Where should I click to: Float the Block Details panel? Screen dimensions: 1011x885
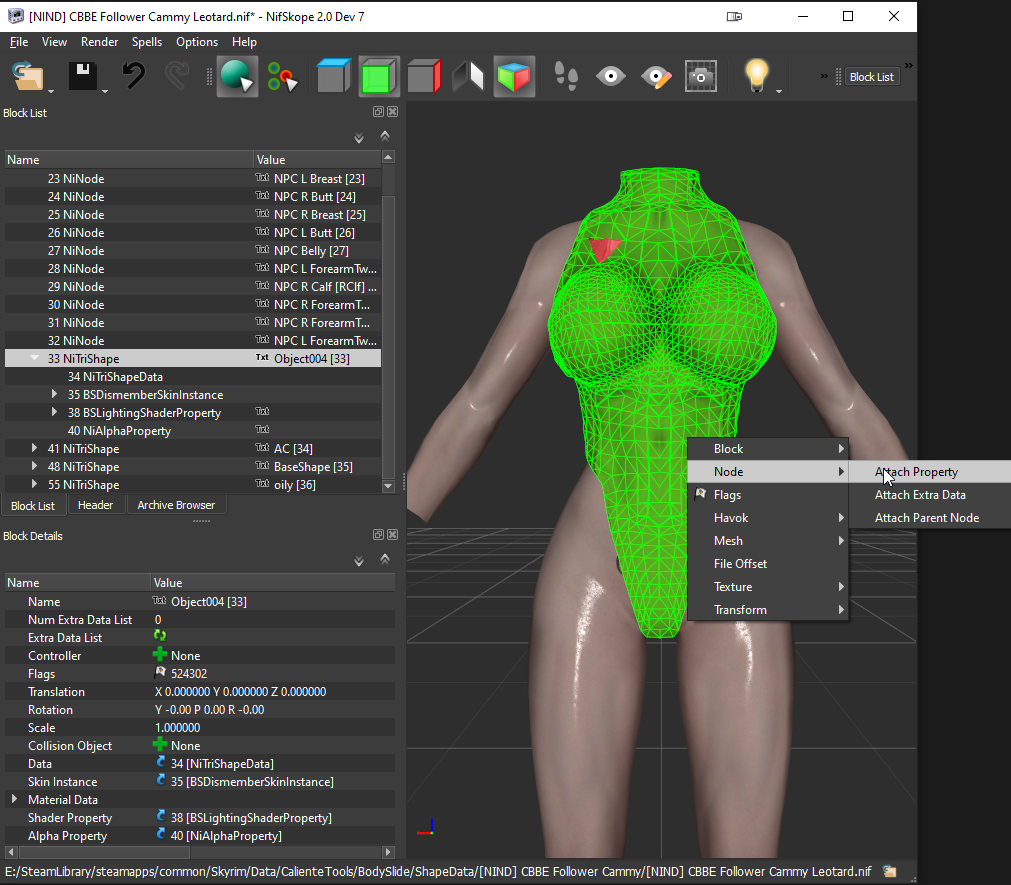pos(378,534)
